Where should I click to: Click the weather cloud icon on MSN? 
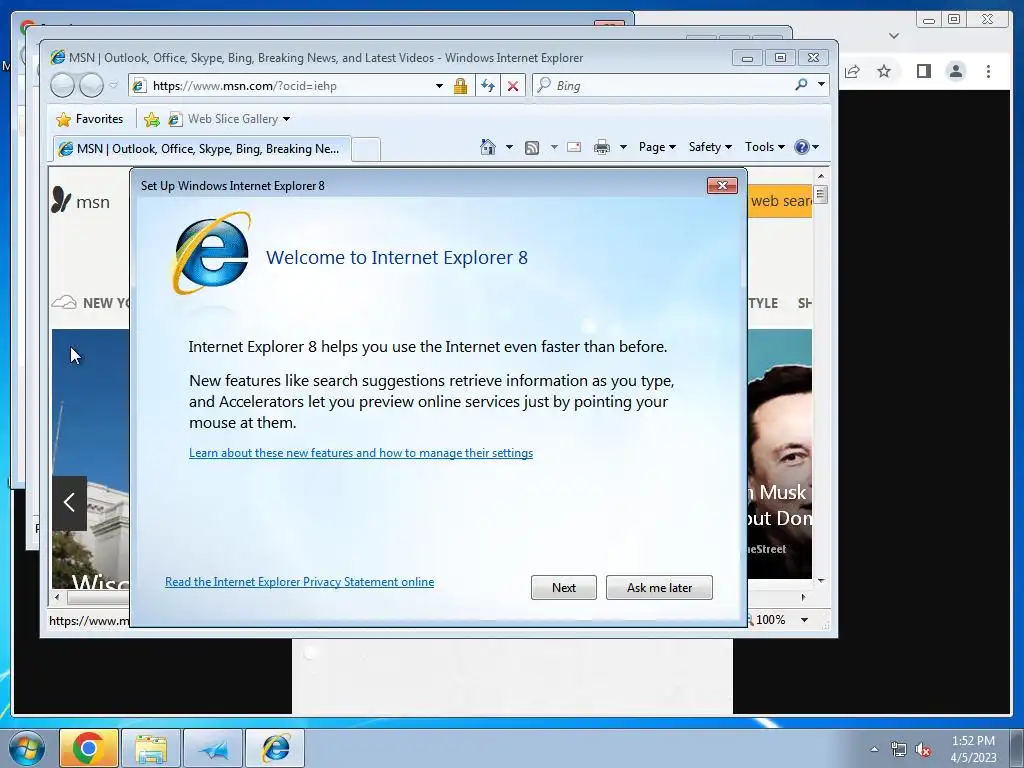click(64, 302)
